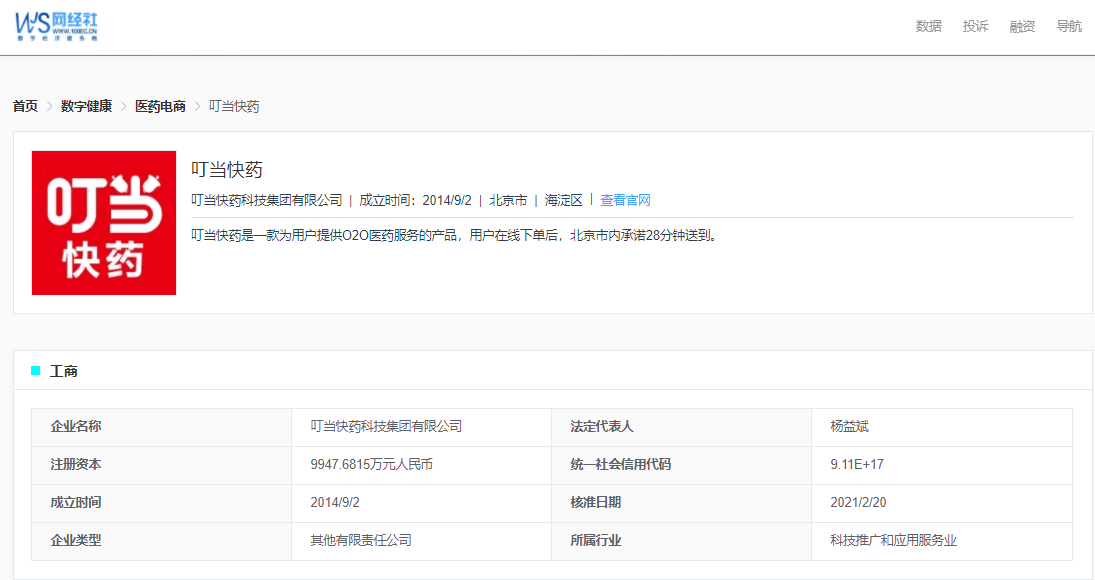Select the 所属行业 label cell
Image resolution: width=1095 pixels, height=580 pixels.
click(x=682, y=541)
